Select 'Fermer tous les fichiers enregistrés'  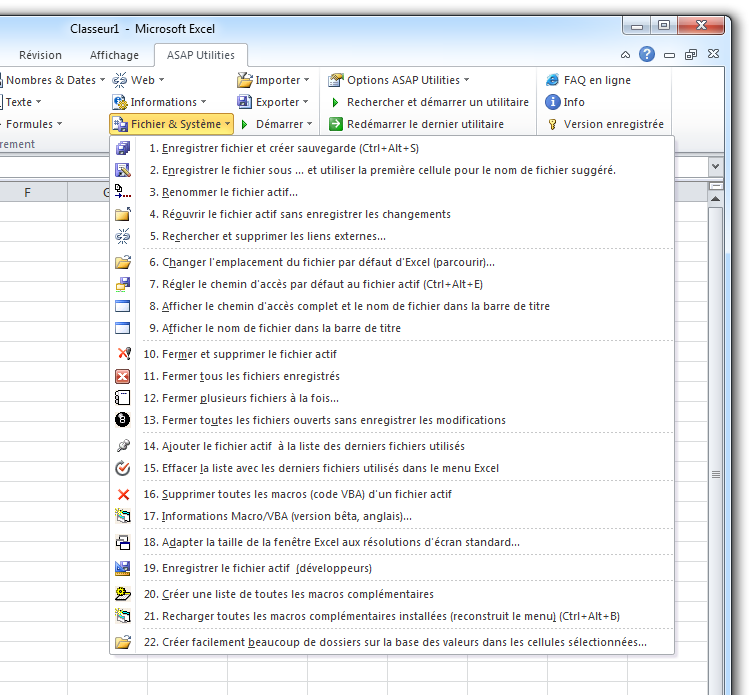pyautogui.click(x=392, y=376)
